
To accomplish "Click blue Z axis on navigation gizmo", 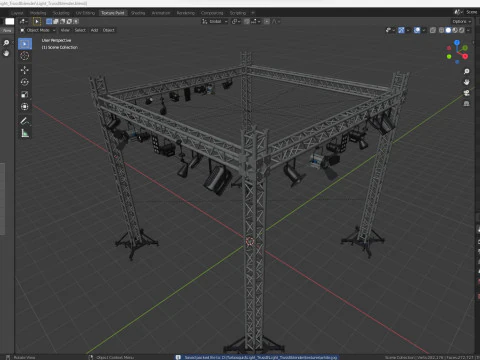I will [x=457, y=43].
